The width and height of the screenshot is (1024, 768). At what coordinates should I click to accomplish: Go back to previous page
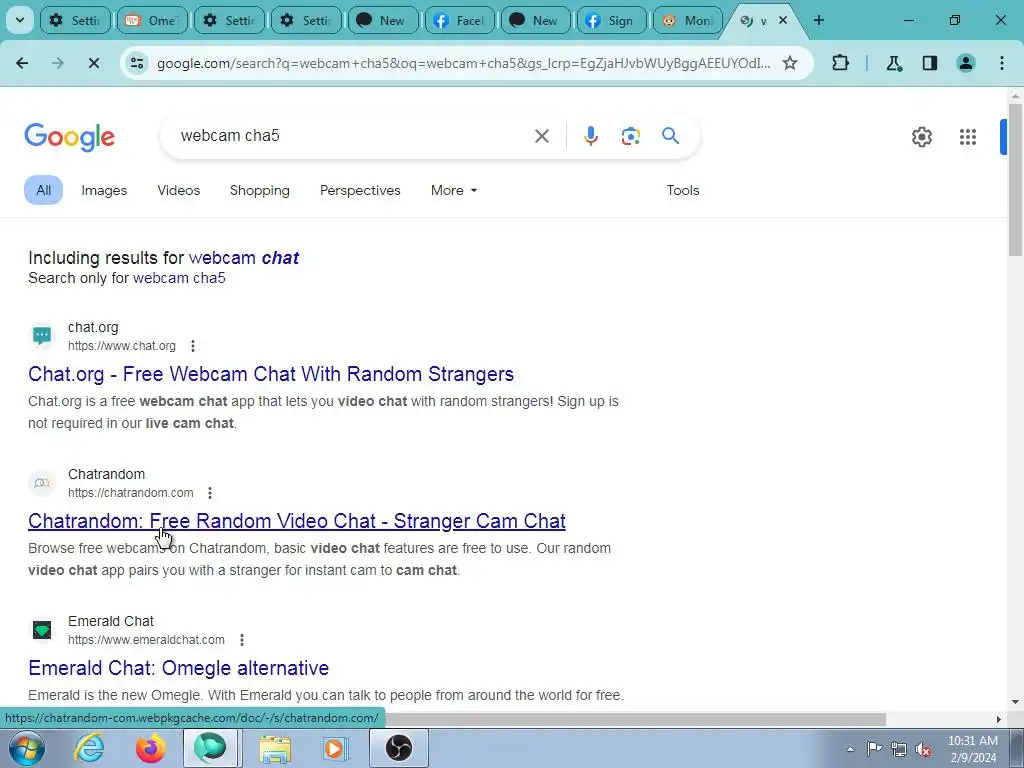[22, 63]
